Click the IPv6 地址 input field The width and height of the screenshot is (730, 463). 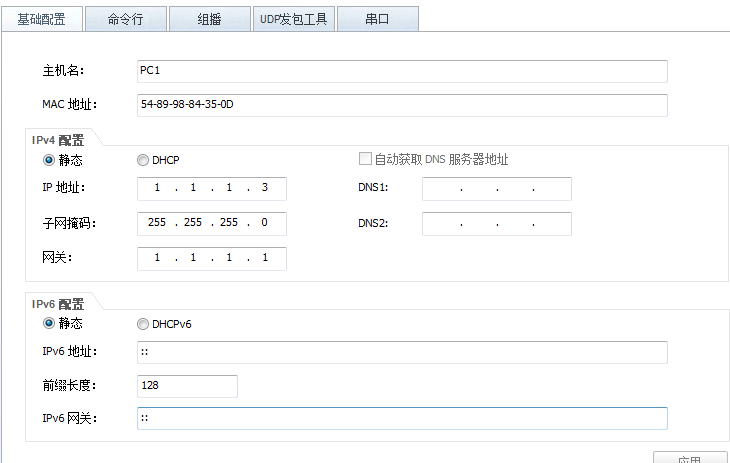402,352
